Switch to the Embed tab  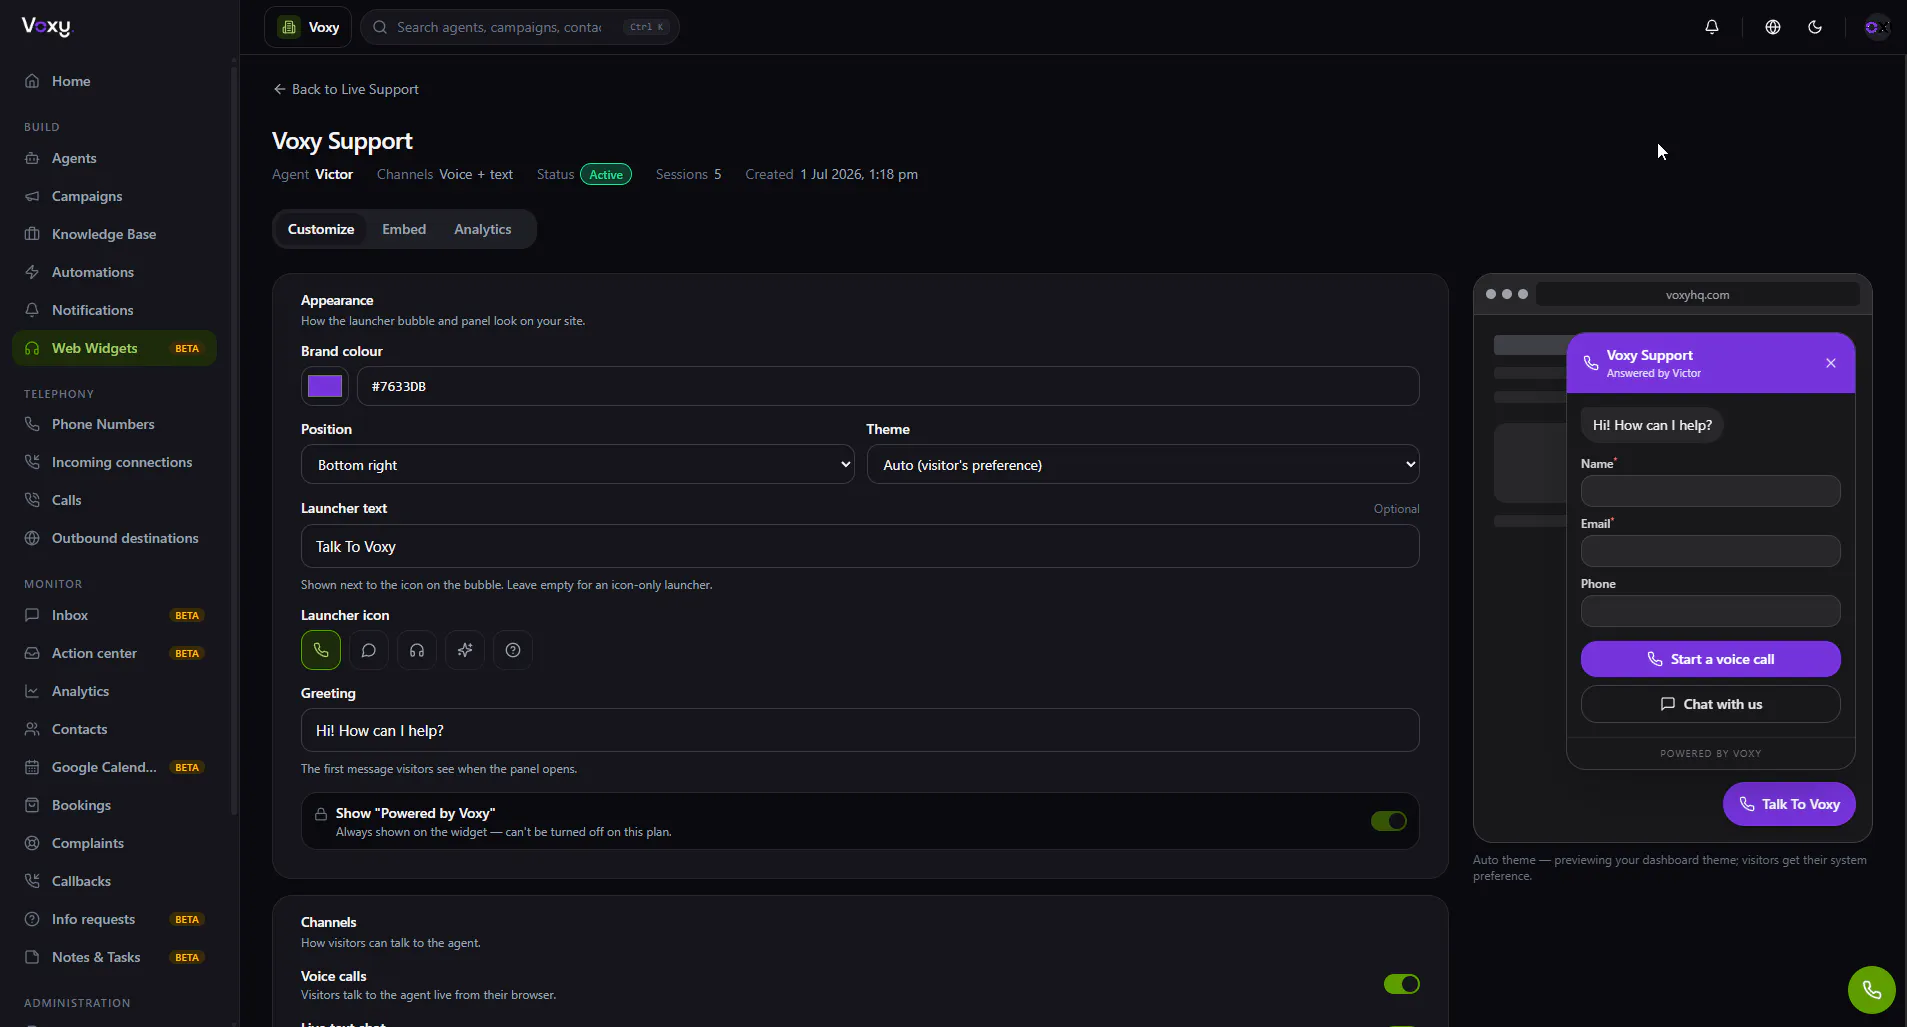pos(404,229)
